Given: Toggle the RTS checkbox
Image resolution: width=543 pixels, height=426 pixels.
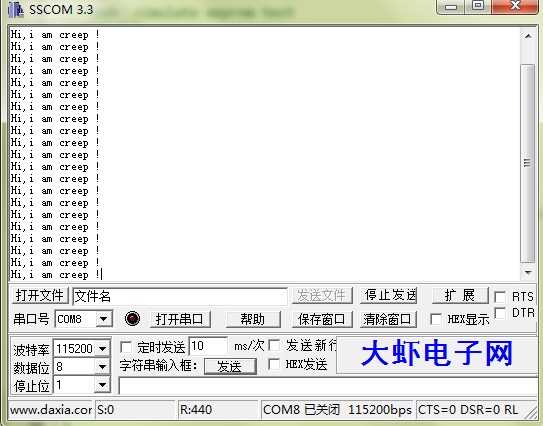Looking at the screenshot, I should tap(500, 297).
